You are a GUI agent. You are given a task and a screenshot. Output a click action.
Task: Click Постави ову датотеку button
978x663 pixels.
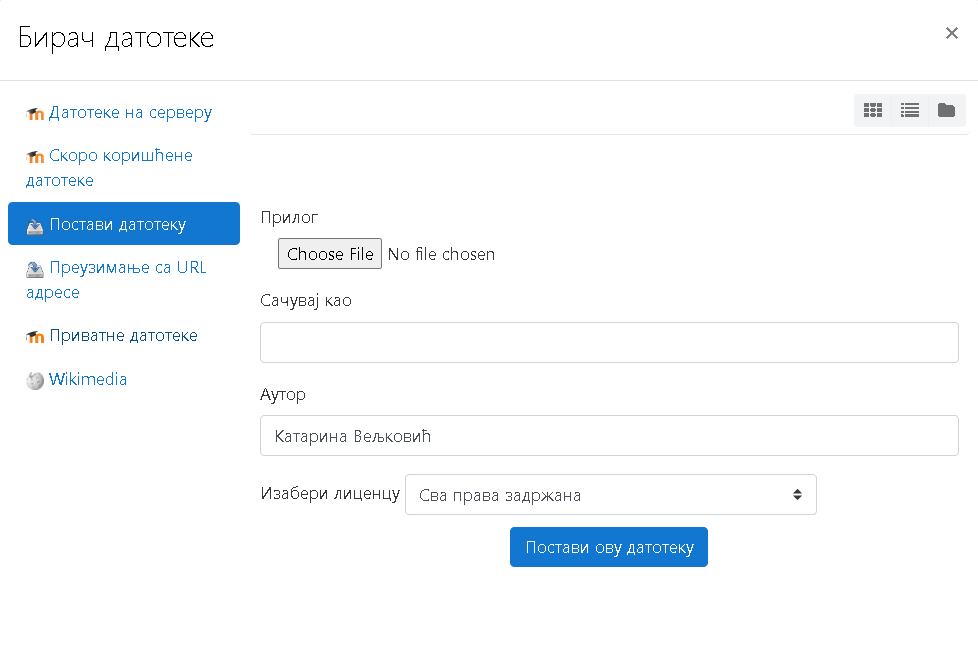tap(609, 547)
